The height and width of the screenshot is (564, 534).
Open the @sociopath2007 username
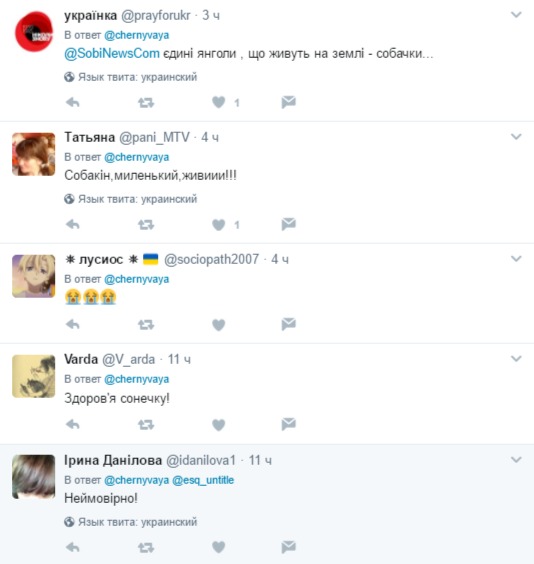click(211, 259)
